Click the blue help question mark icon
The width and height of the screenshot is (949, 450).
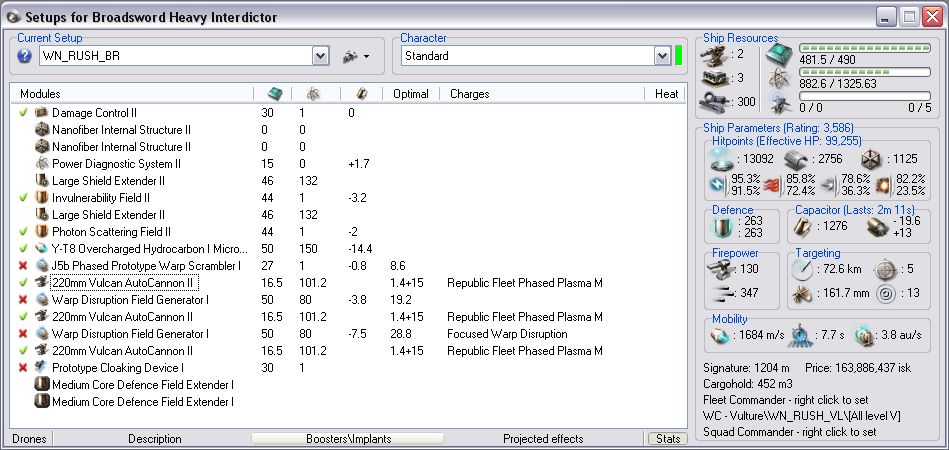click(24, 56)
